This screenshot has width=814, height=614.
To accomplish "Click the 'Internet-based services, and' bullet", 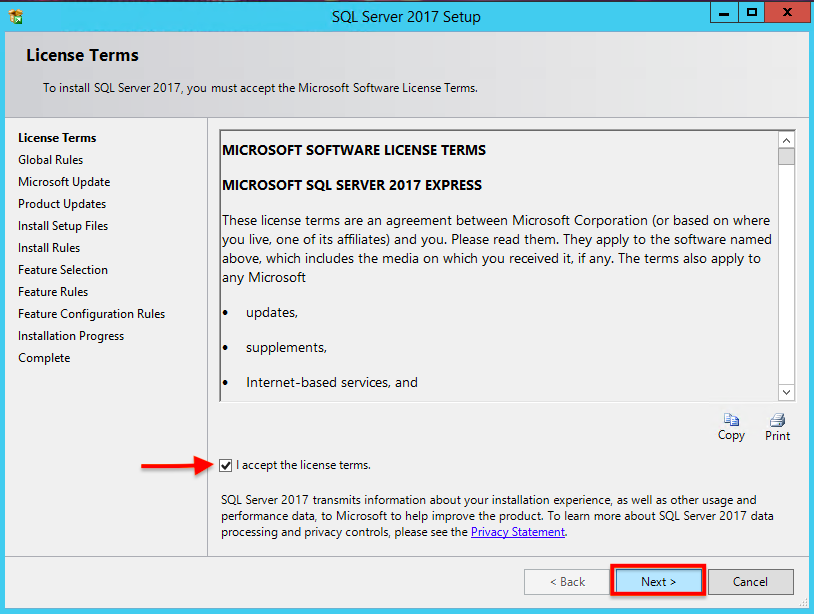I will point(332,383).
